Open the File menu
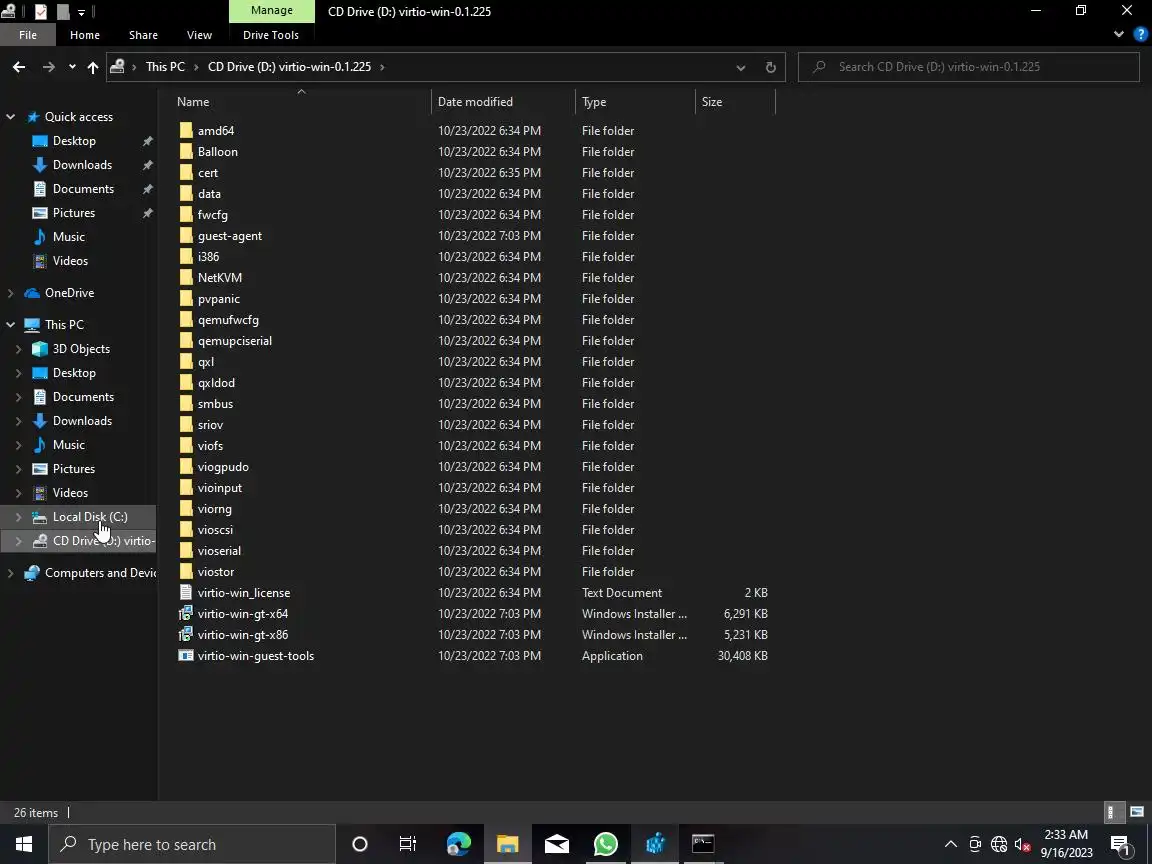1152x864 pixels. point(28,35)
